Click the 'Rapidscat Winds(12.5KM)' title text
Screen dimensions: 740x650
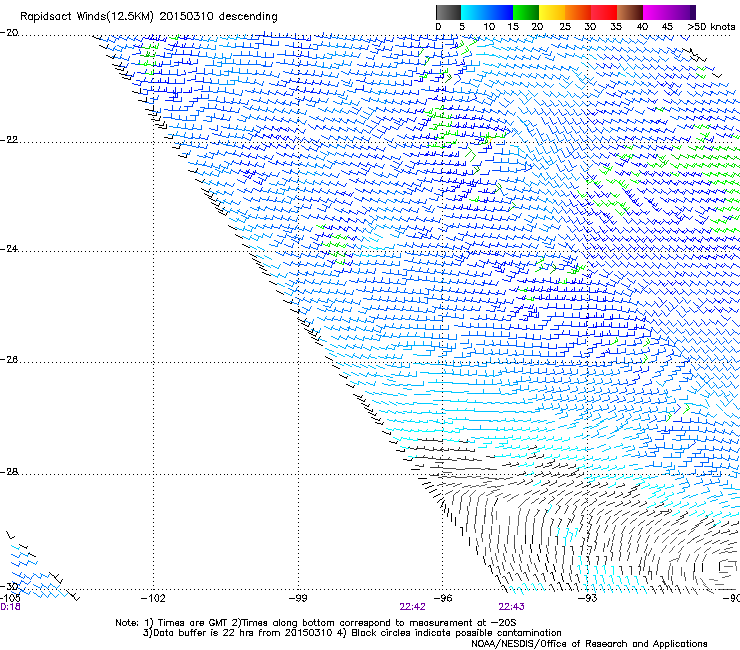87,17
